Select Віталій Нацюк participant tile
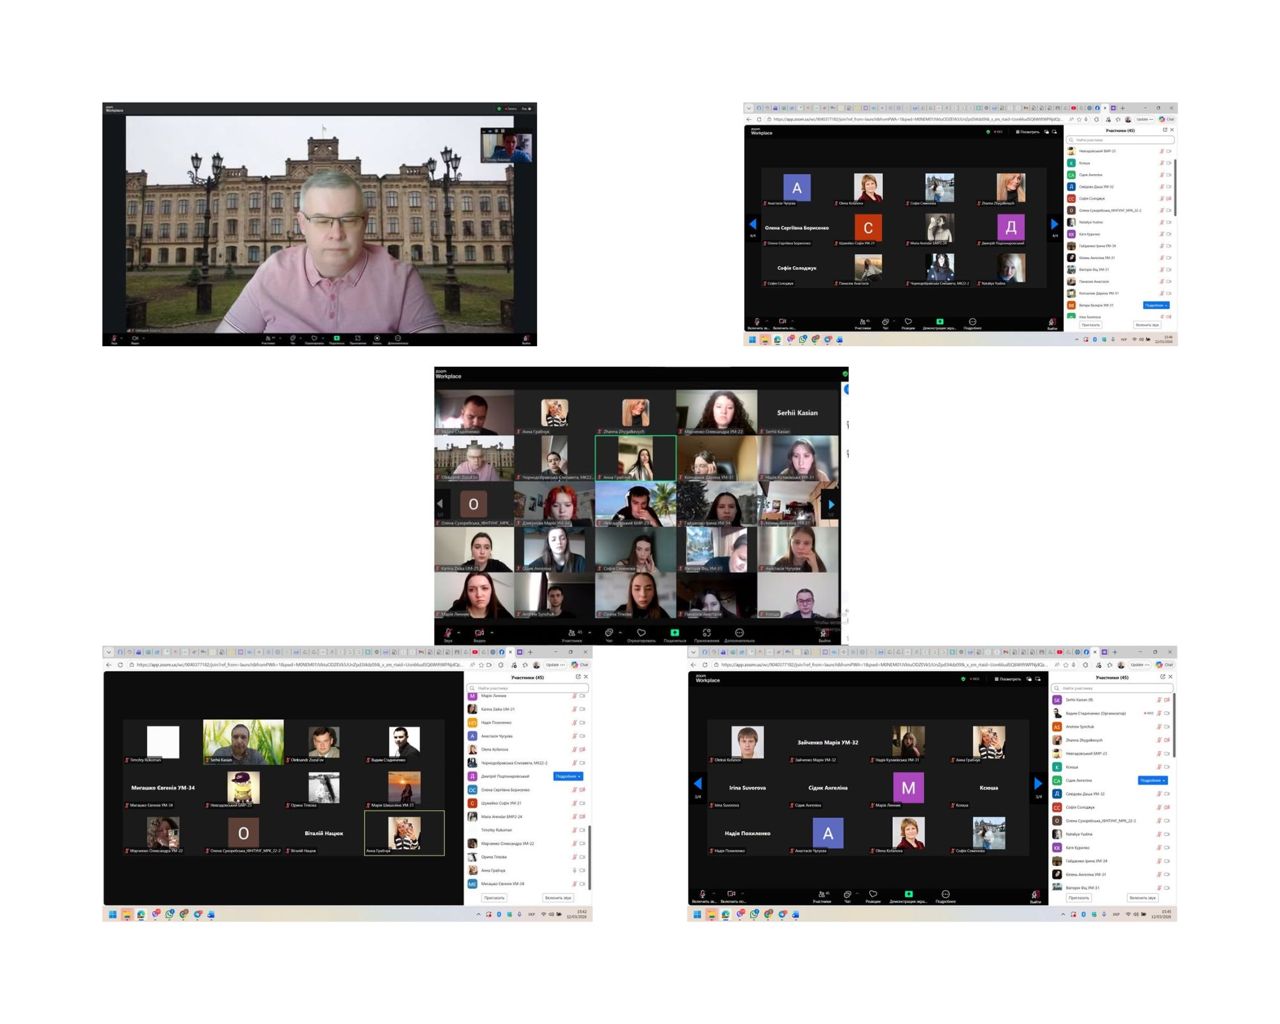The image size is (1280, 1024). (x=323, y=833)
